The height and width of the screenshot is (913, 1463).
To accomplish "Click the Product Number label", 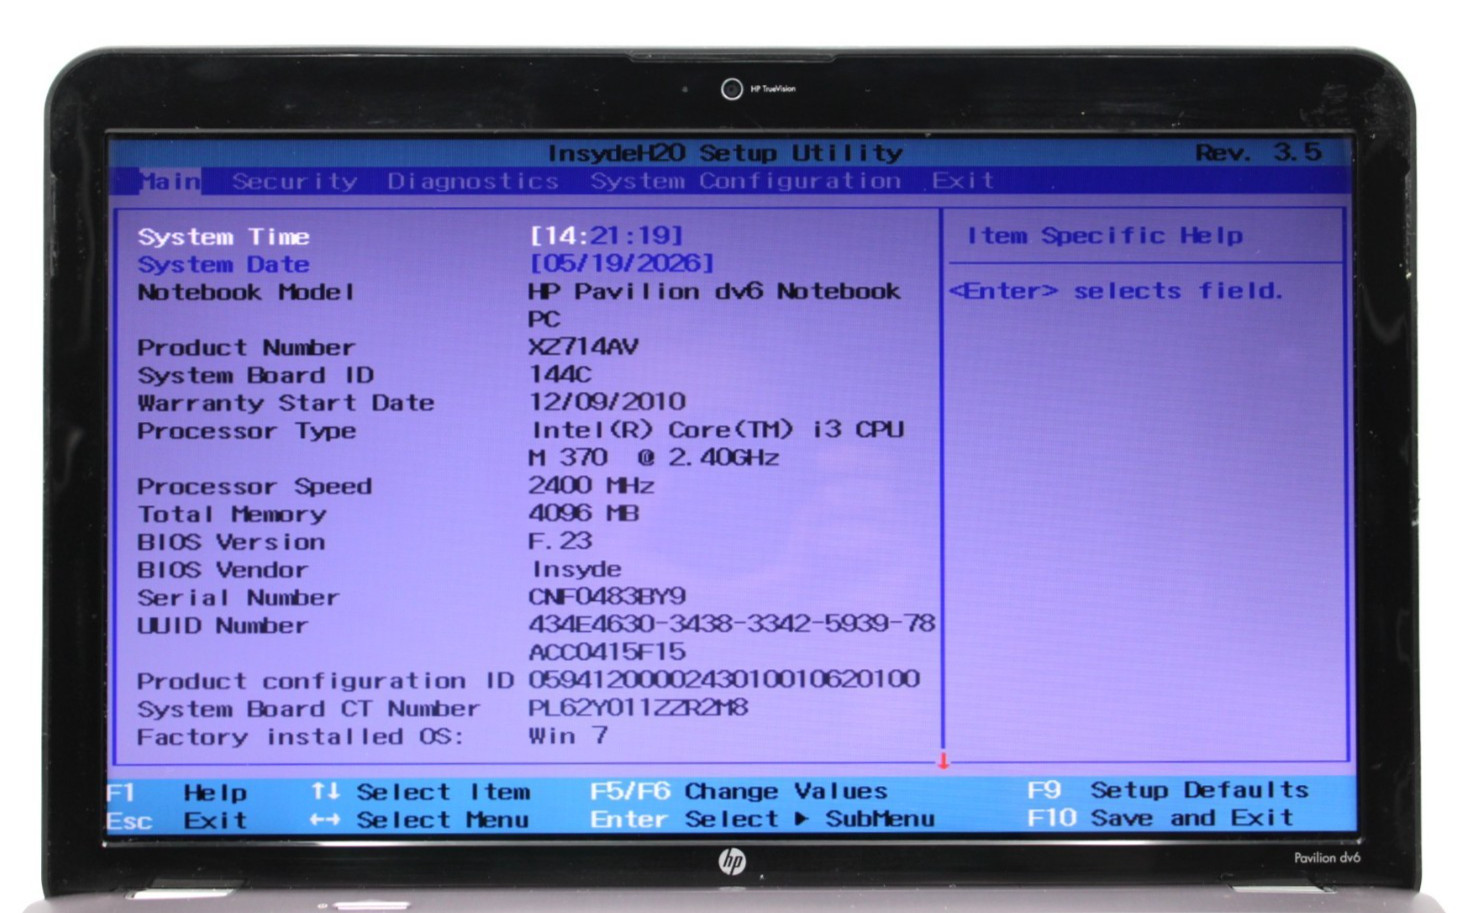I will [x=246, y=347].
